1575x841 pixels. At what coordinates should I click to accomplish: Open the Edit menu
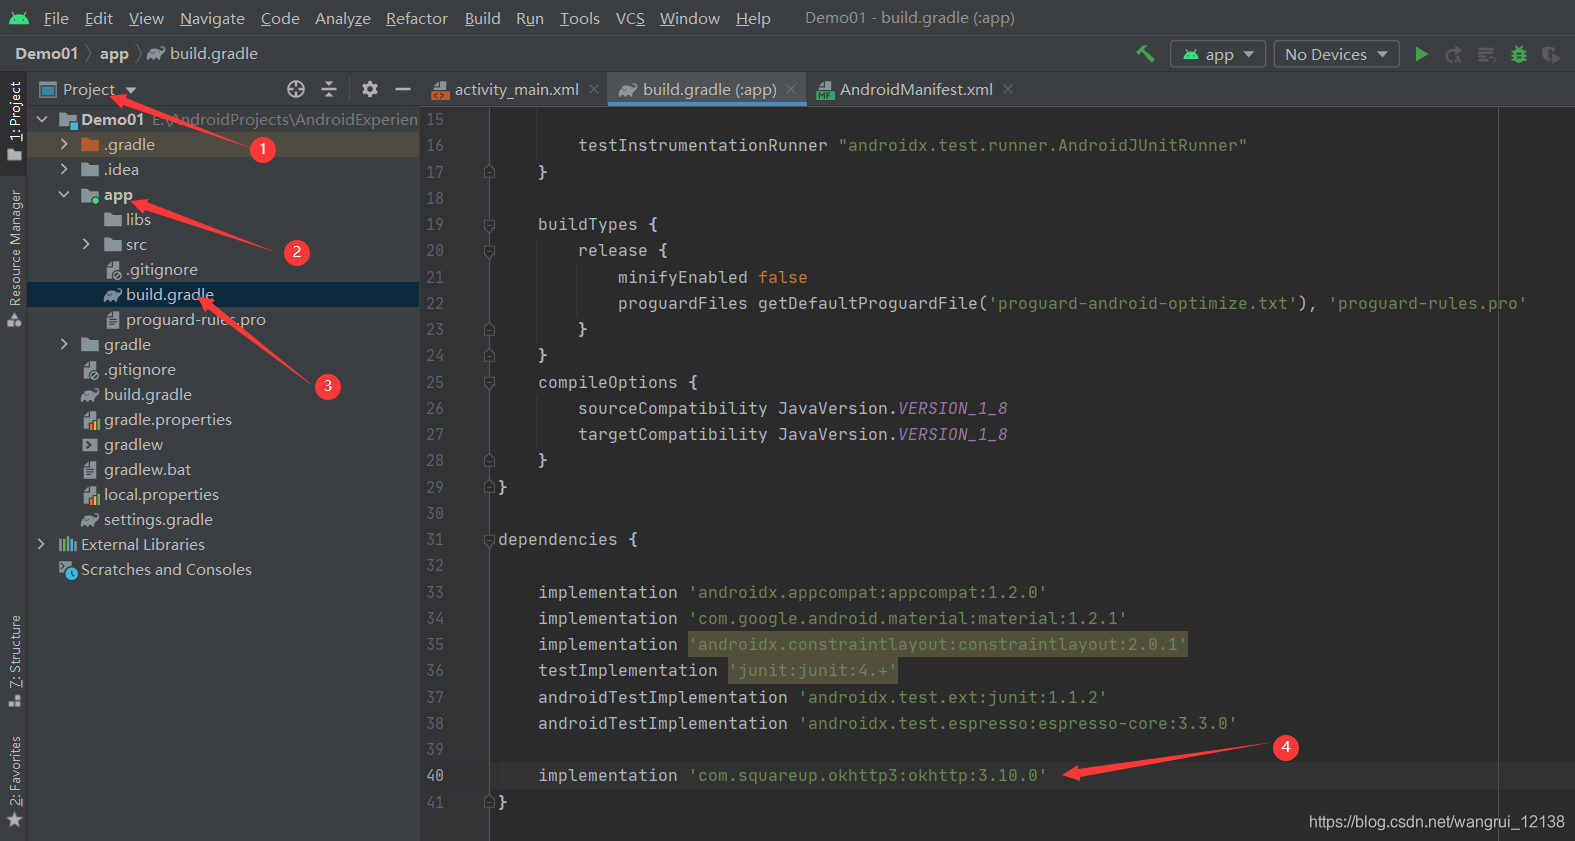(99, 18)
